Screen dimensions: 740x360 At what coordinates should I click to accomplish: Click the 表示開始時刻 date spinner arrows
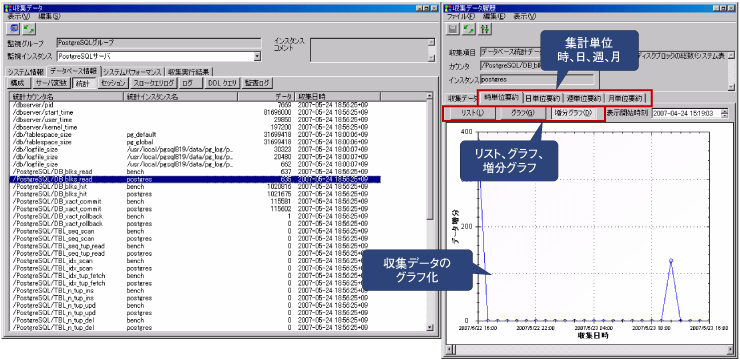click(724, 113)
